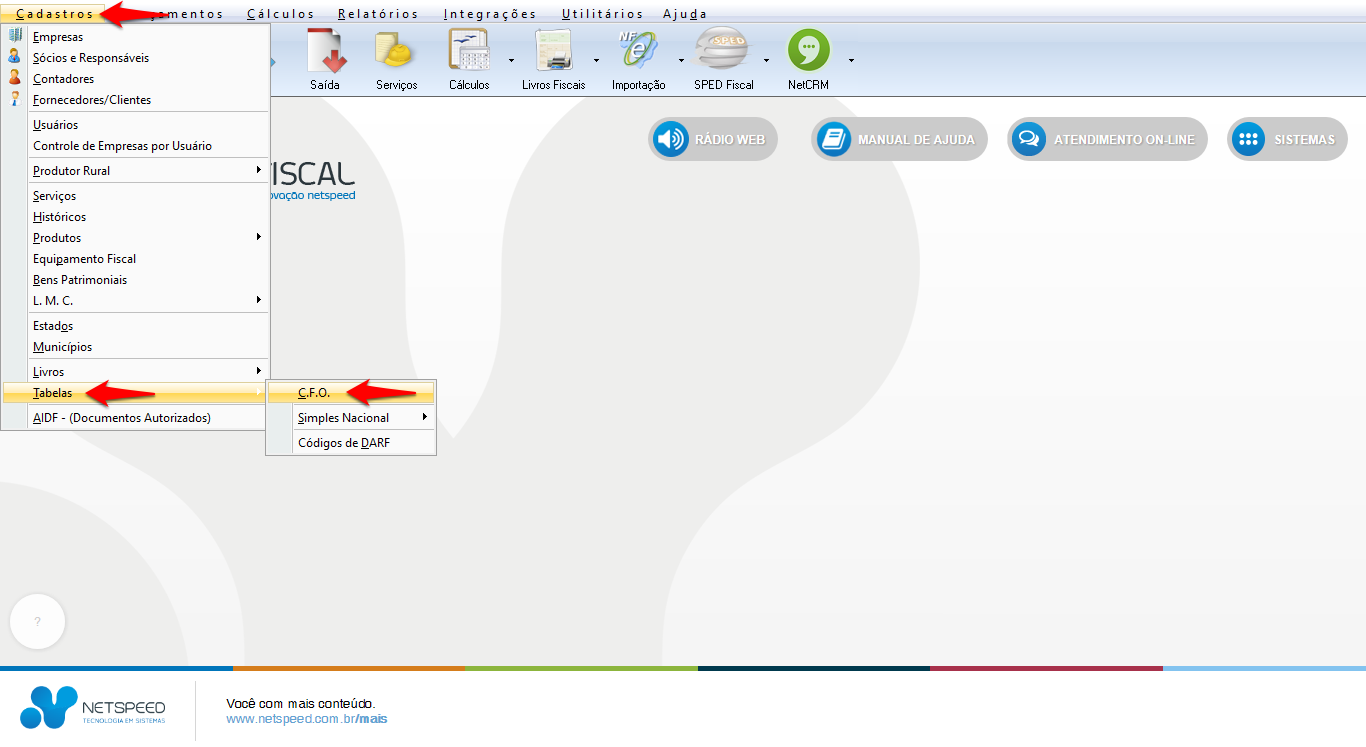
Task: Expand the Importação toolbar dropdown arrow
Action: tap(681, 60)
